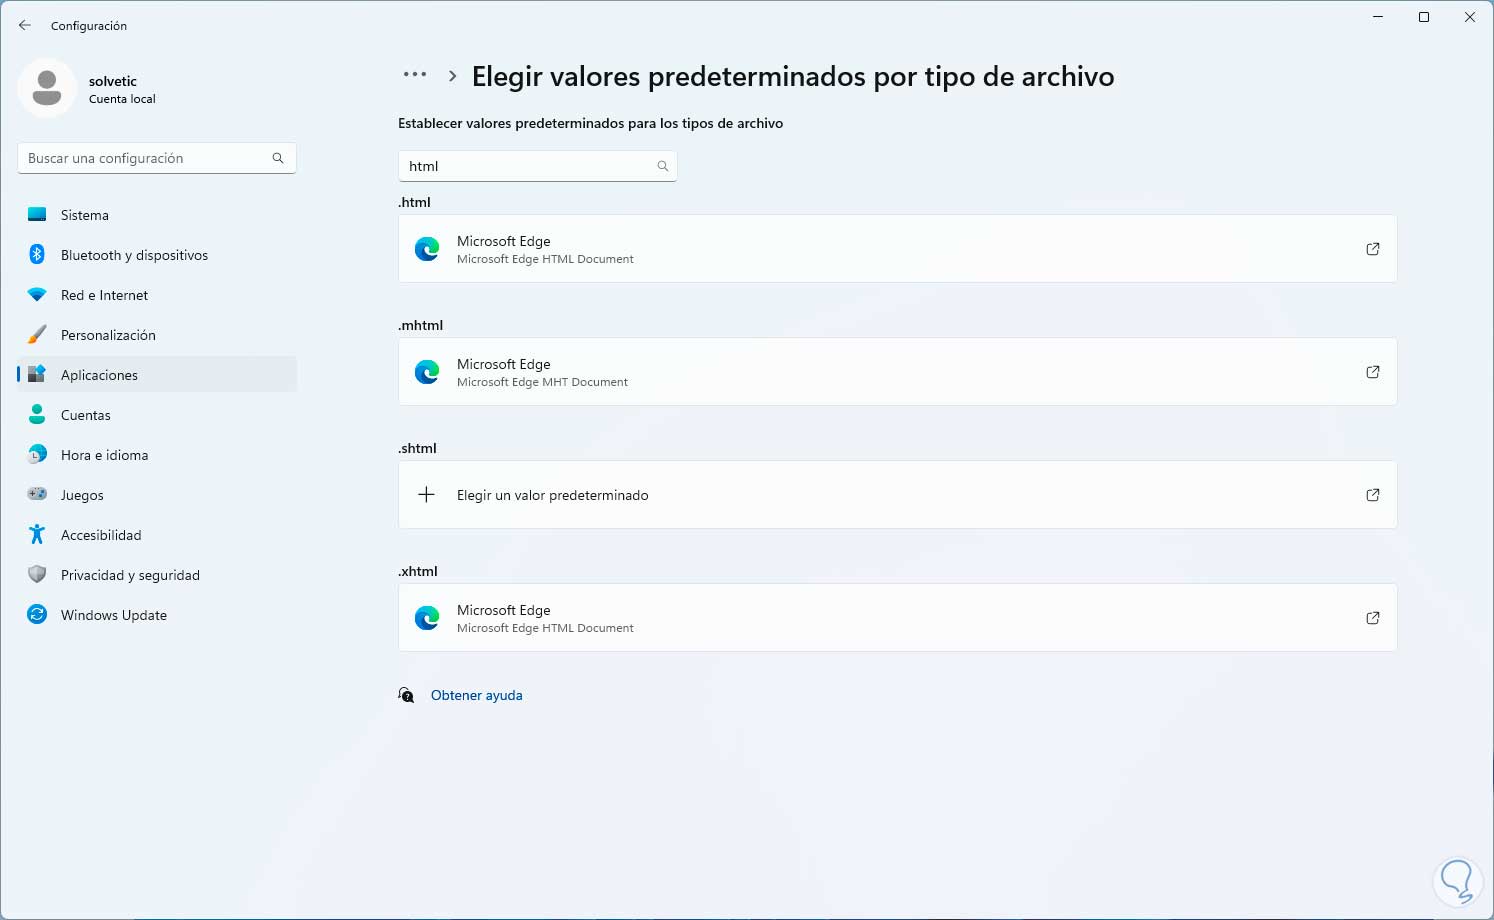Open Hora e idioma settings
Image resolution: width=1494 pixels, height=920 pixels.
157,455
